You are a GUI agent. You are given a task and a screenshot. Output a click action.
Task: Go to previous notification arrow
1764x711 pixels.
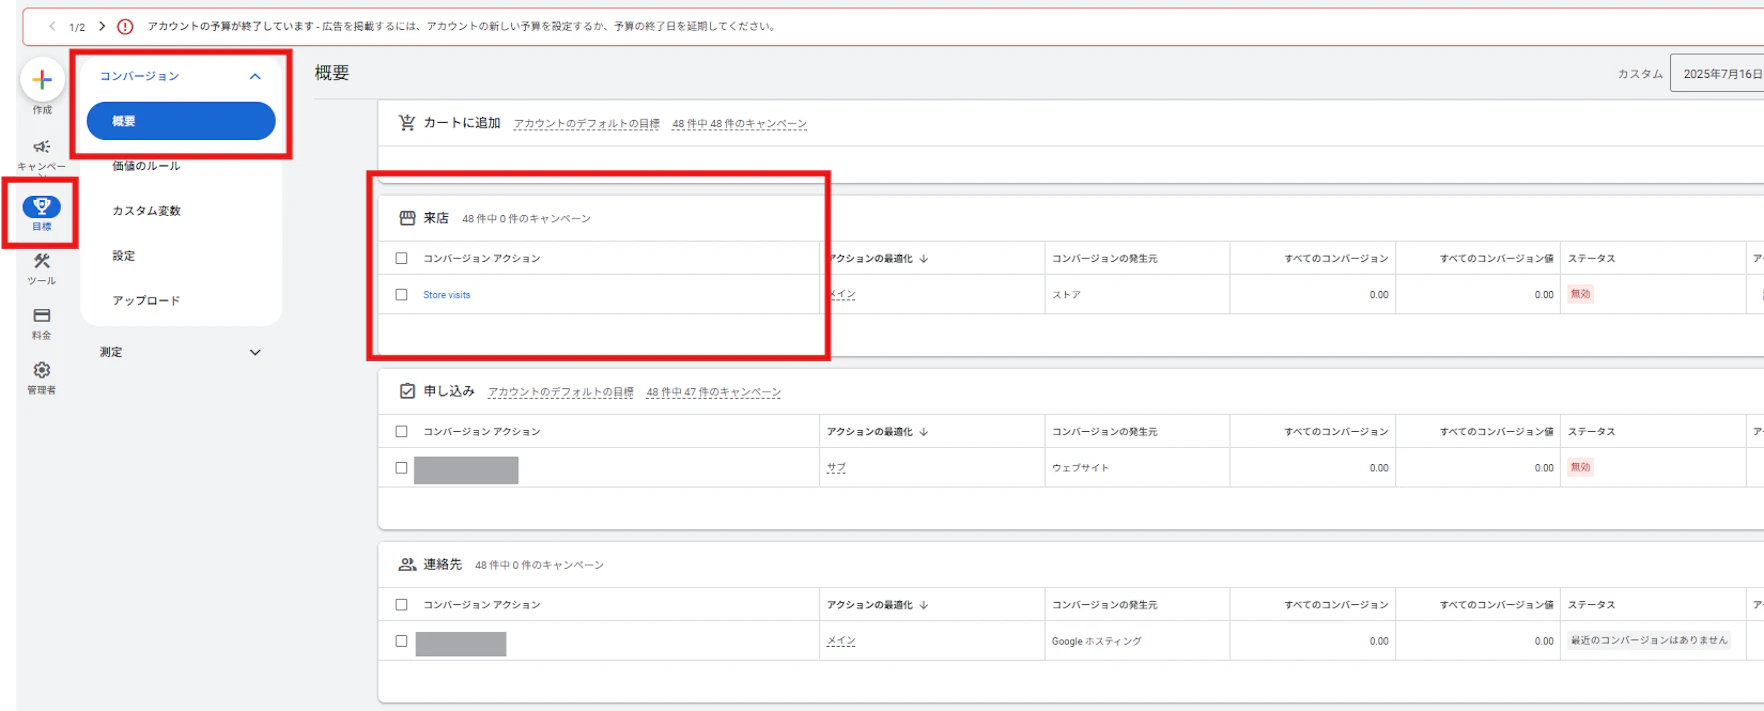[x=52, y=26]
